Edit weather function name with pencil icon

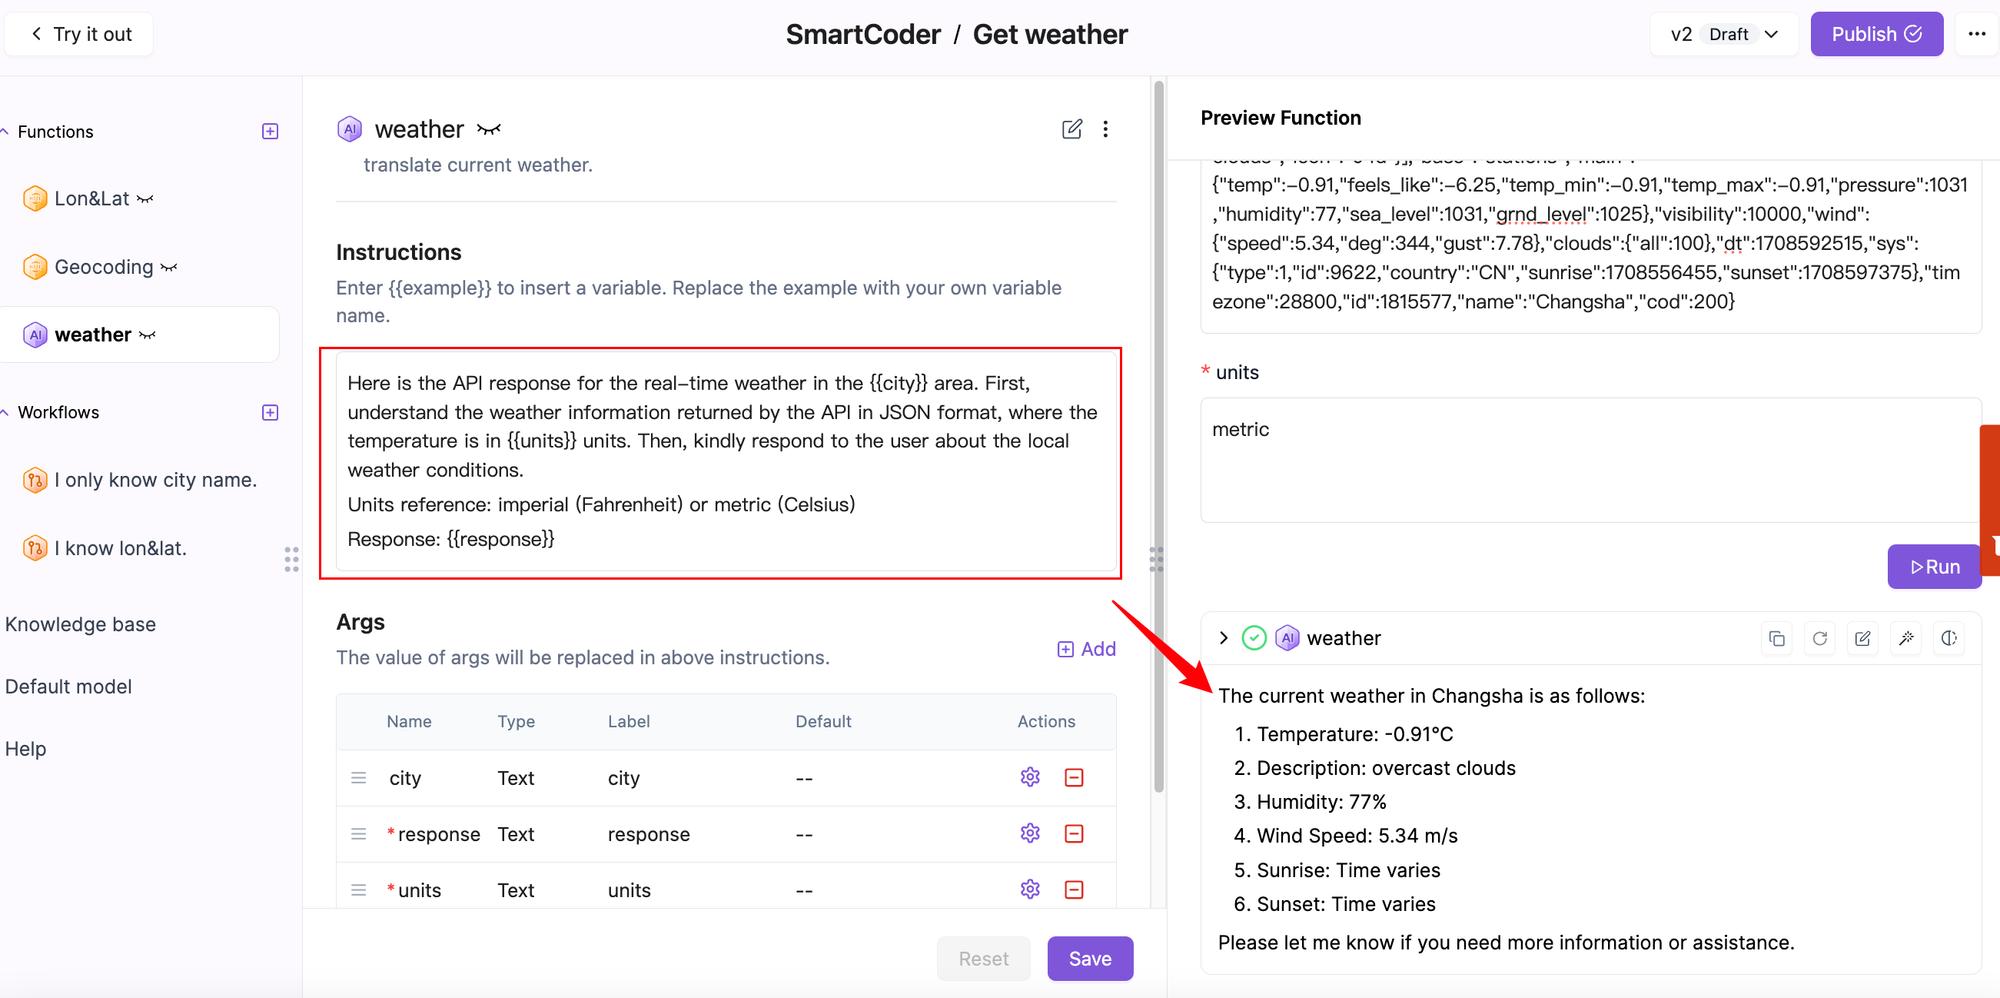(1072, 129)
